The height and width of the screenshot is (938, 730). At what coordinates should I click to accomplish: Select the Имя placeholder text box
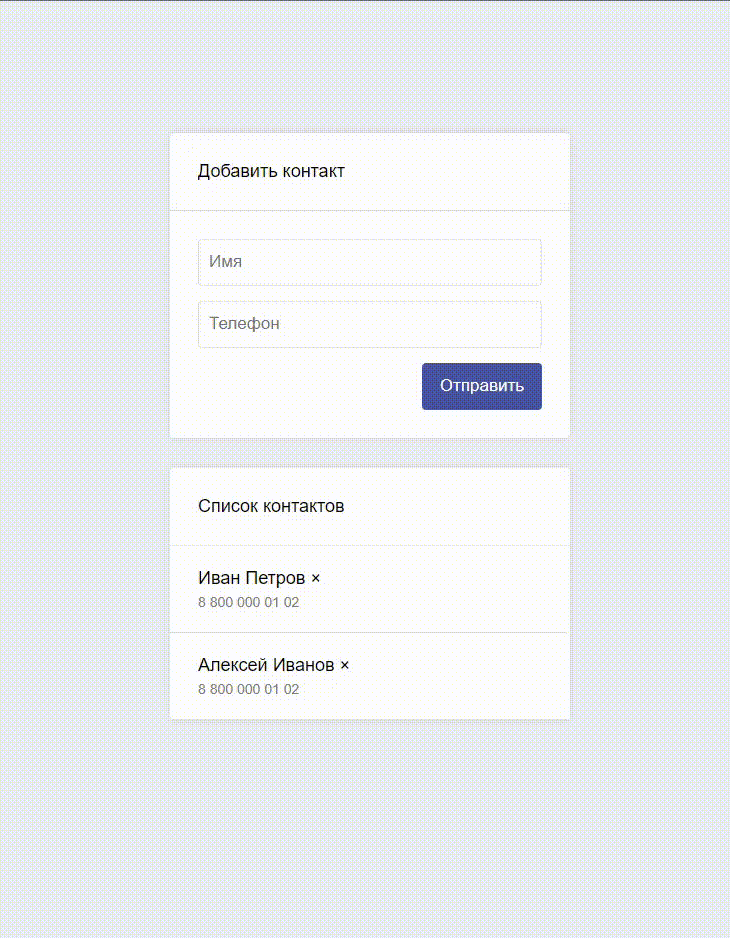click(369, 261)
